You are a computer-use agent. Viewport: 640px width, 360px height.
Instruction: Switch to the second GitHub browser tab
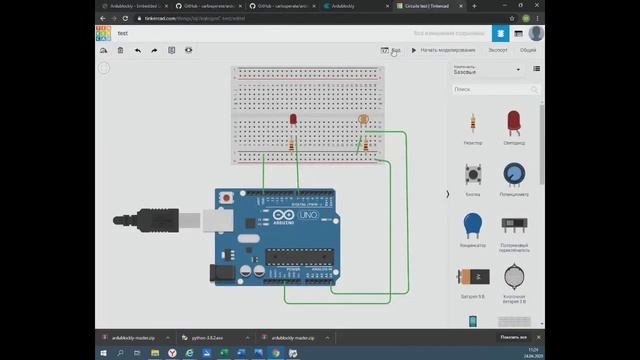pos(281,6)
